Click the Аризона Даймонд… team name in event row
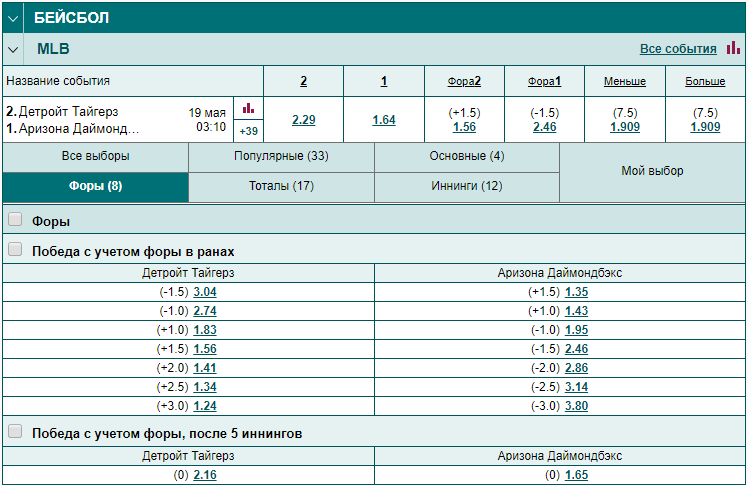Screen dimensions: 748x485 [79, 129]
